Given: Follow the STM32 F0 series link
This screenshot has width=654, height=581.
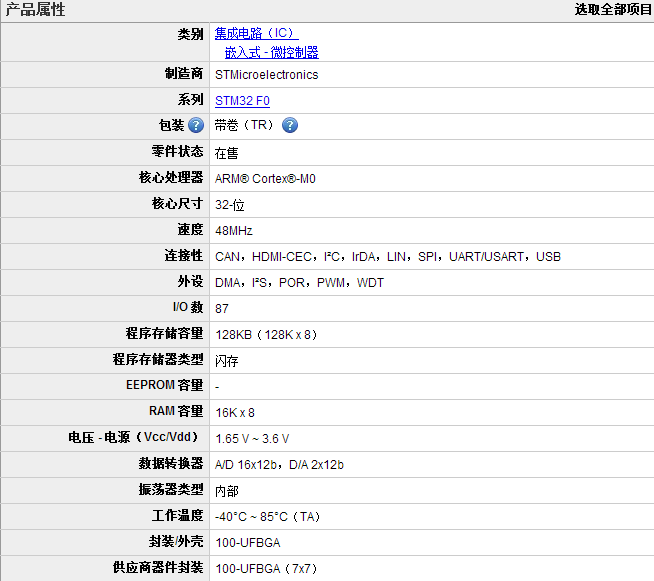Looking at the screenshot, I should (242, 101).
